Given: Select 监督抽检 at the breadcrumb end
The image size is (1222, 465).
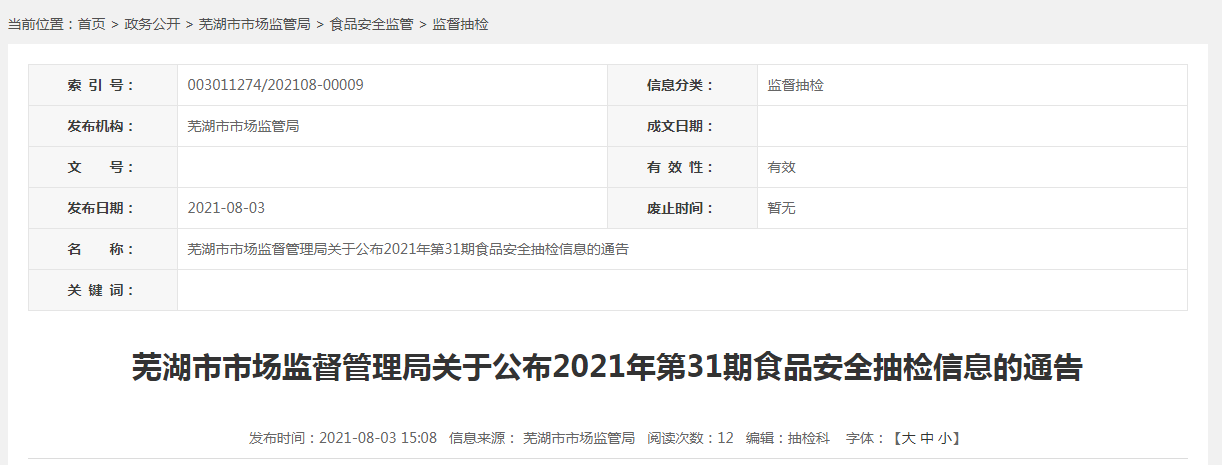Looking at the screenshot, I should click(460, 24).
